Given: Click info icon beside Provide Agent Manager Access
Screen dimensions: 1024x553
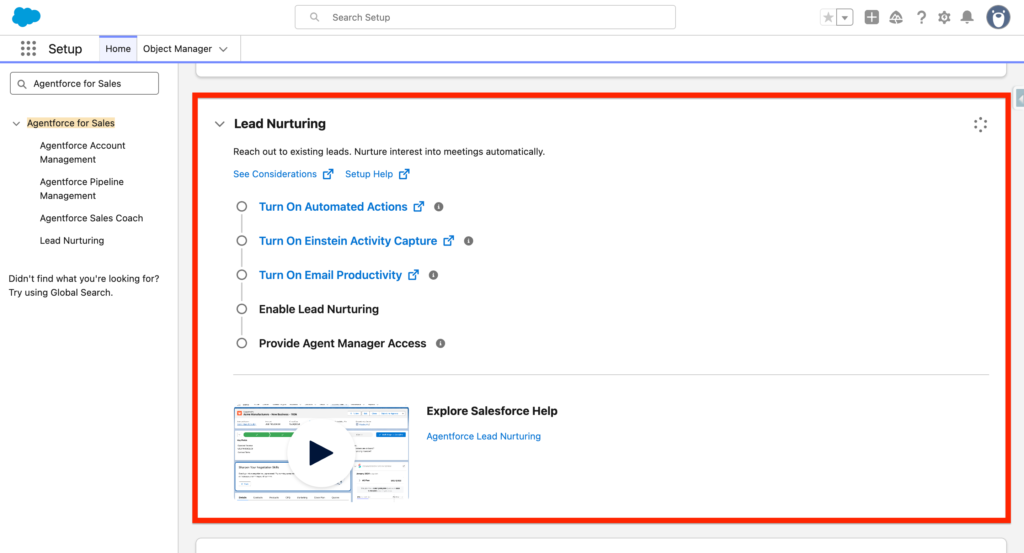Looking at the screenshot, I should click(x=440, y=343).
